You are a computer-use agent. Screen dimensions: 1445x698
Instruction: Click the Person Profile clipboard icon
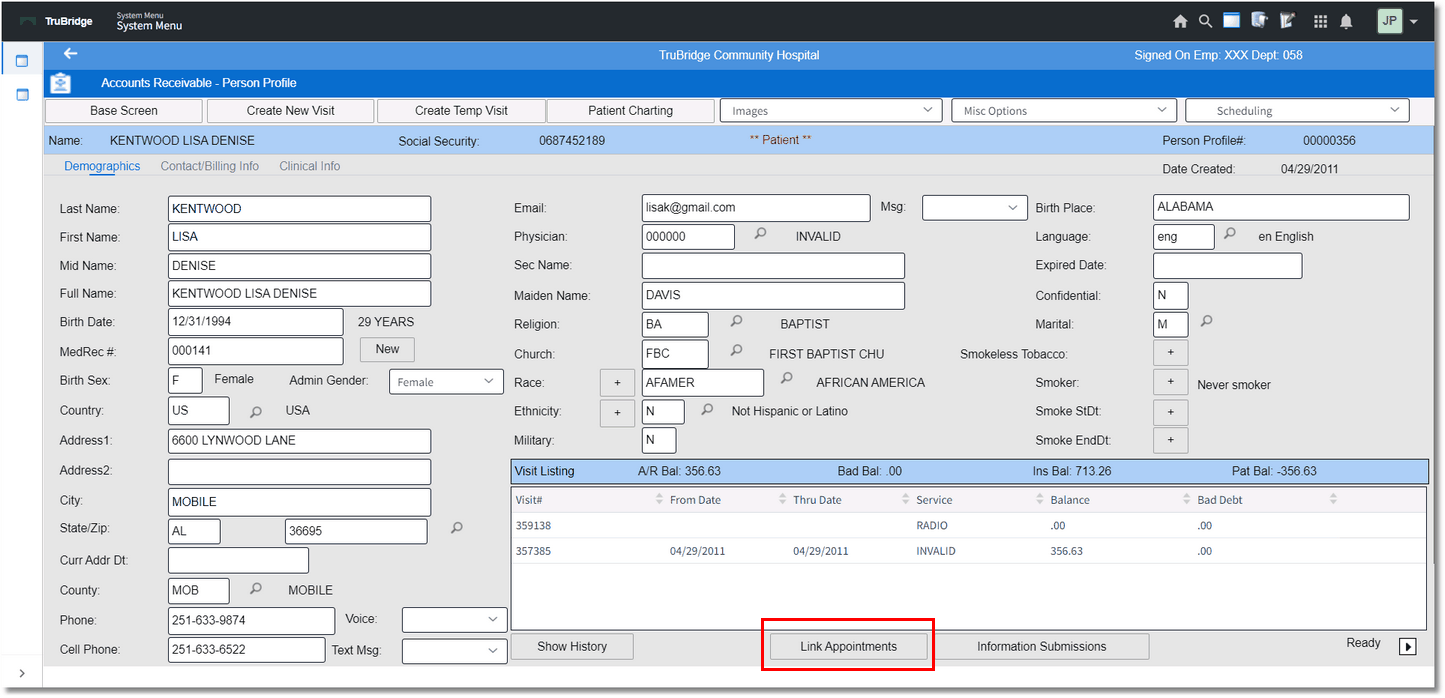[61, 82]
